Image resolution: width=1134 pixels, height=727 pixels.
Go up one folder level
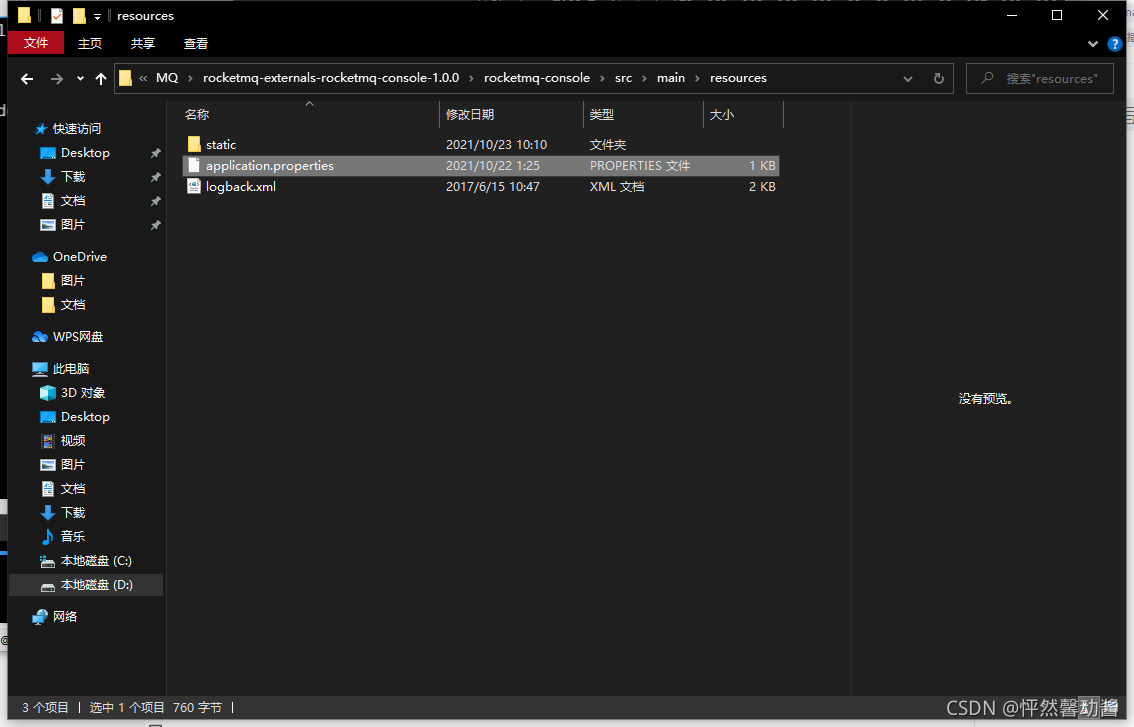click(x=101, y=79)
